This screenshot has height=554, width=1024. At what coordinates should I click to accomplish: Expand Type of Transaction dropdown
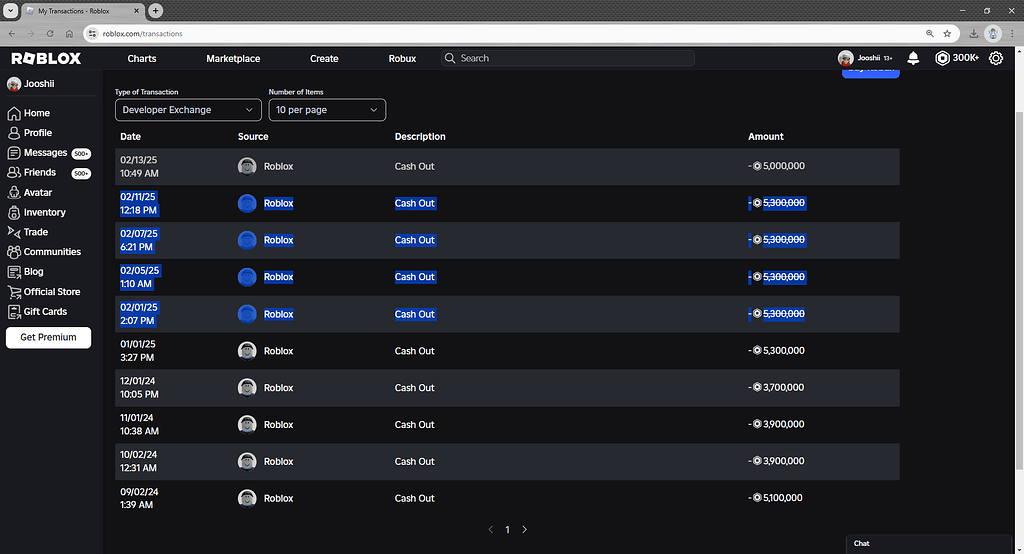tap(188, 110)
